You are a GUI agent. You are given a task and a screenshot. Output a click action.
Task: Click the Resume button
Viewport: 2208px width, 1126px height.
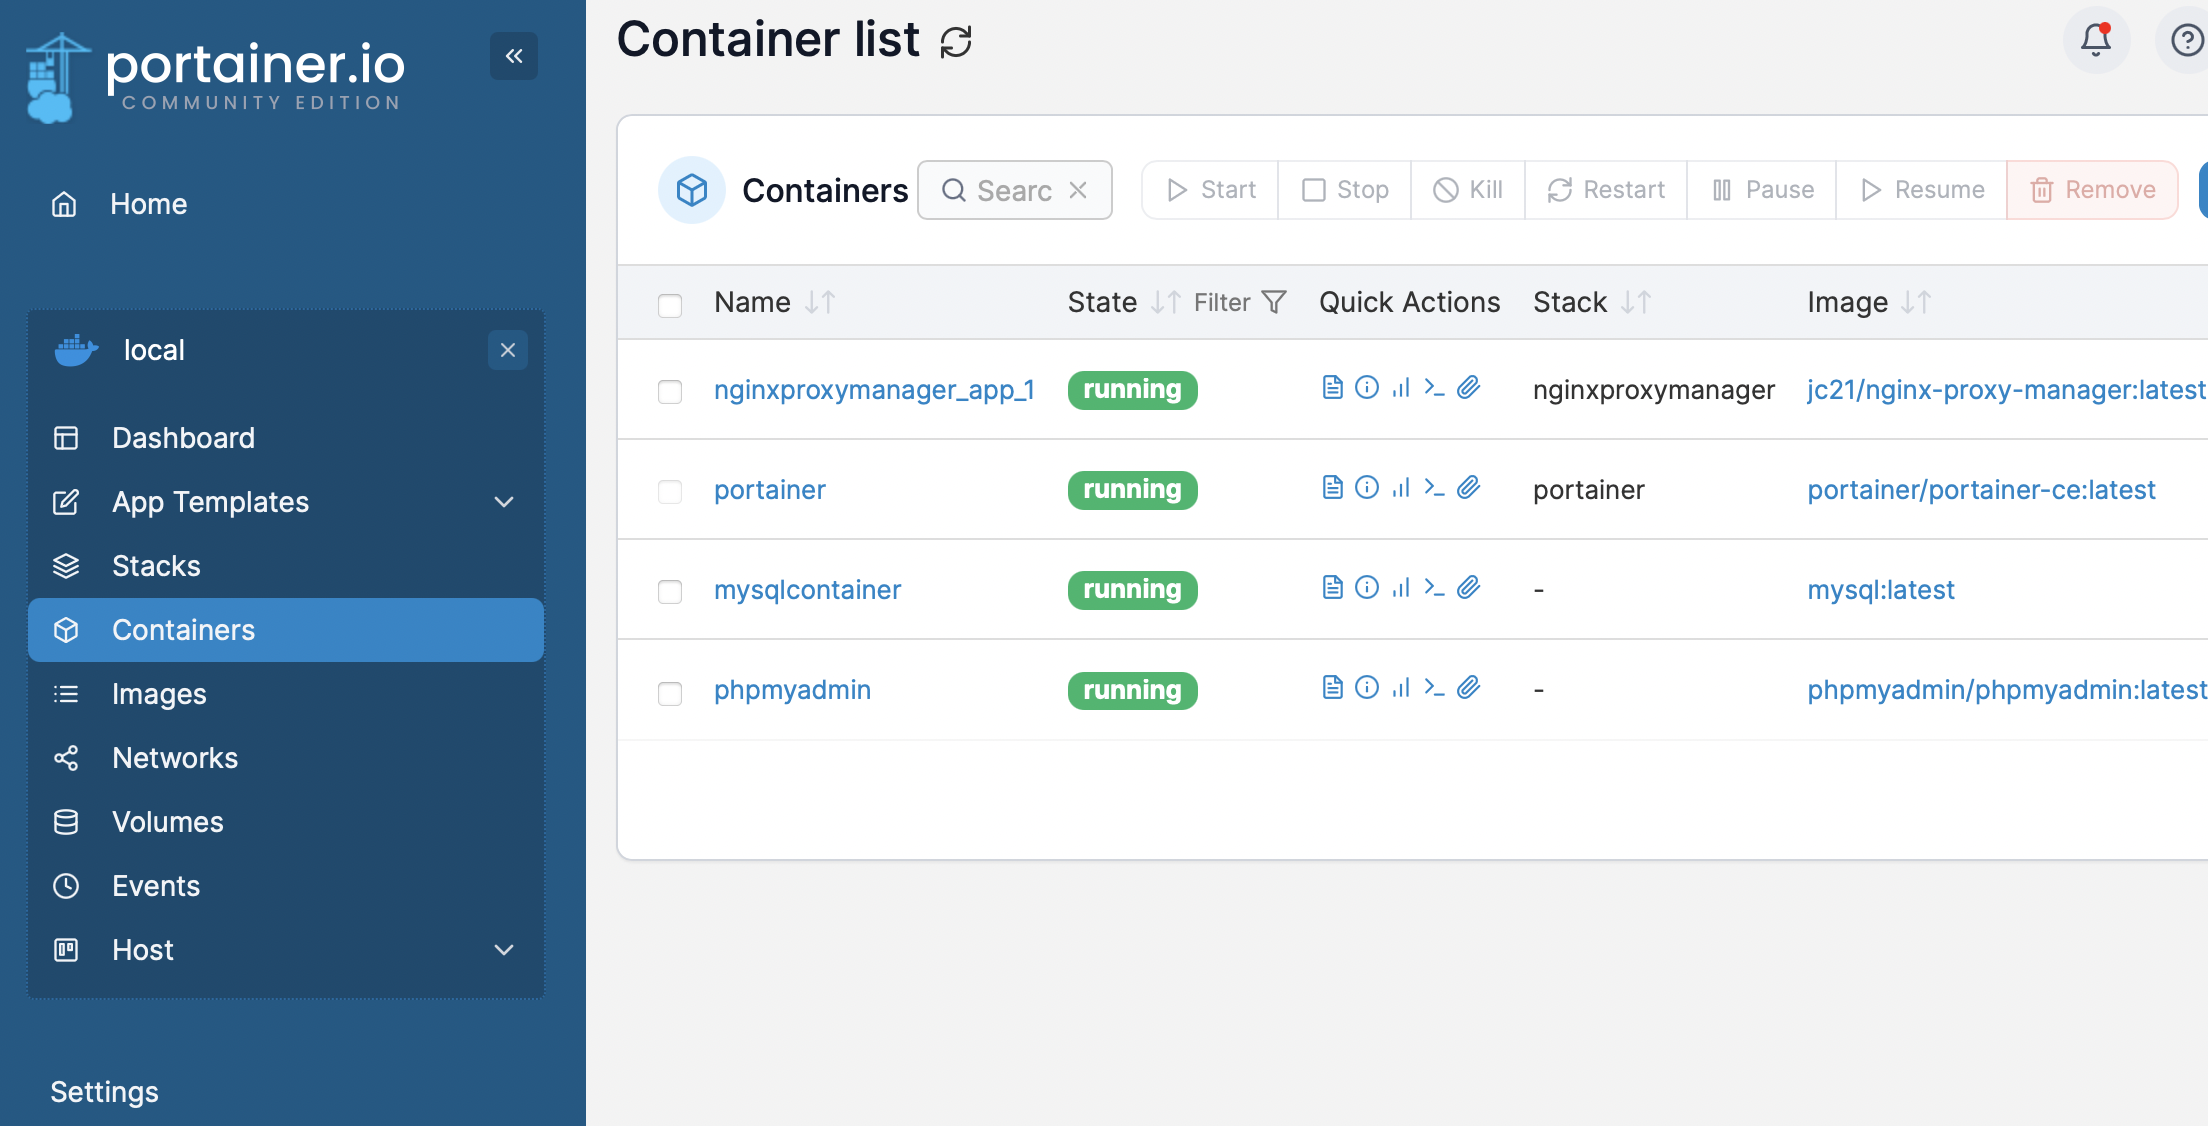[1922, 190]
